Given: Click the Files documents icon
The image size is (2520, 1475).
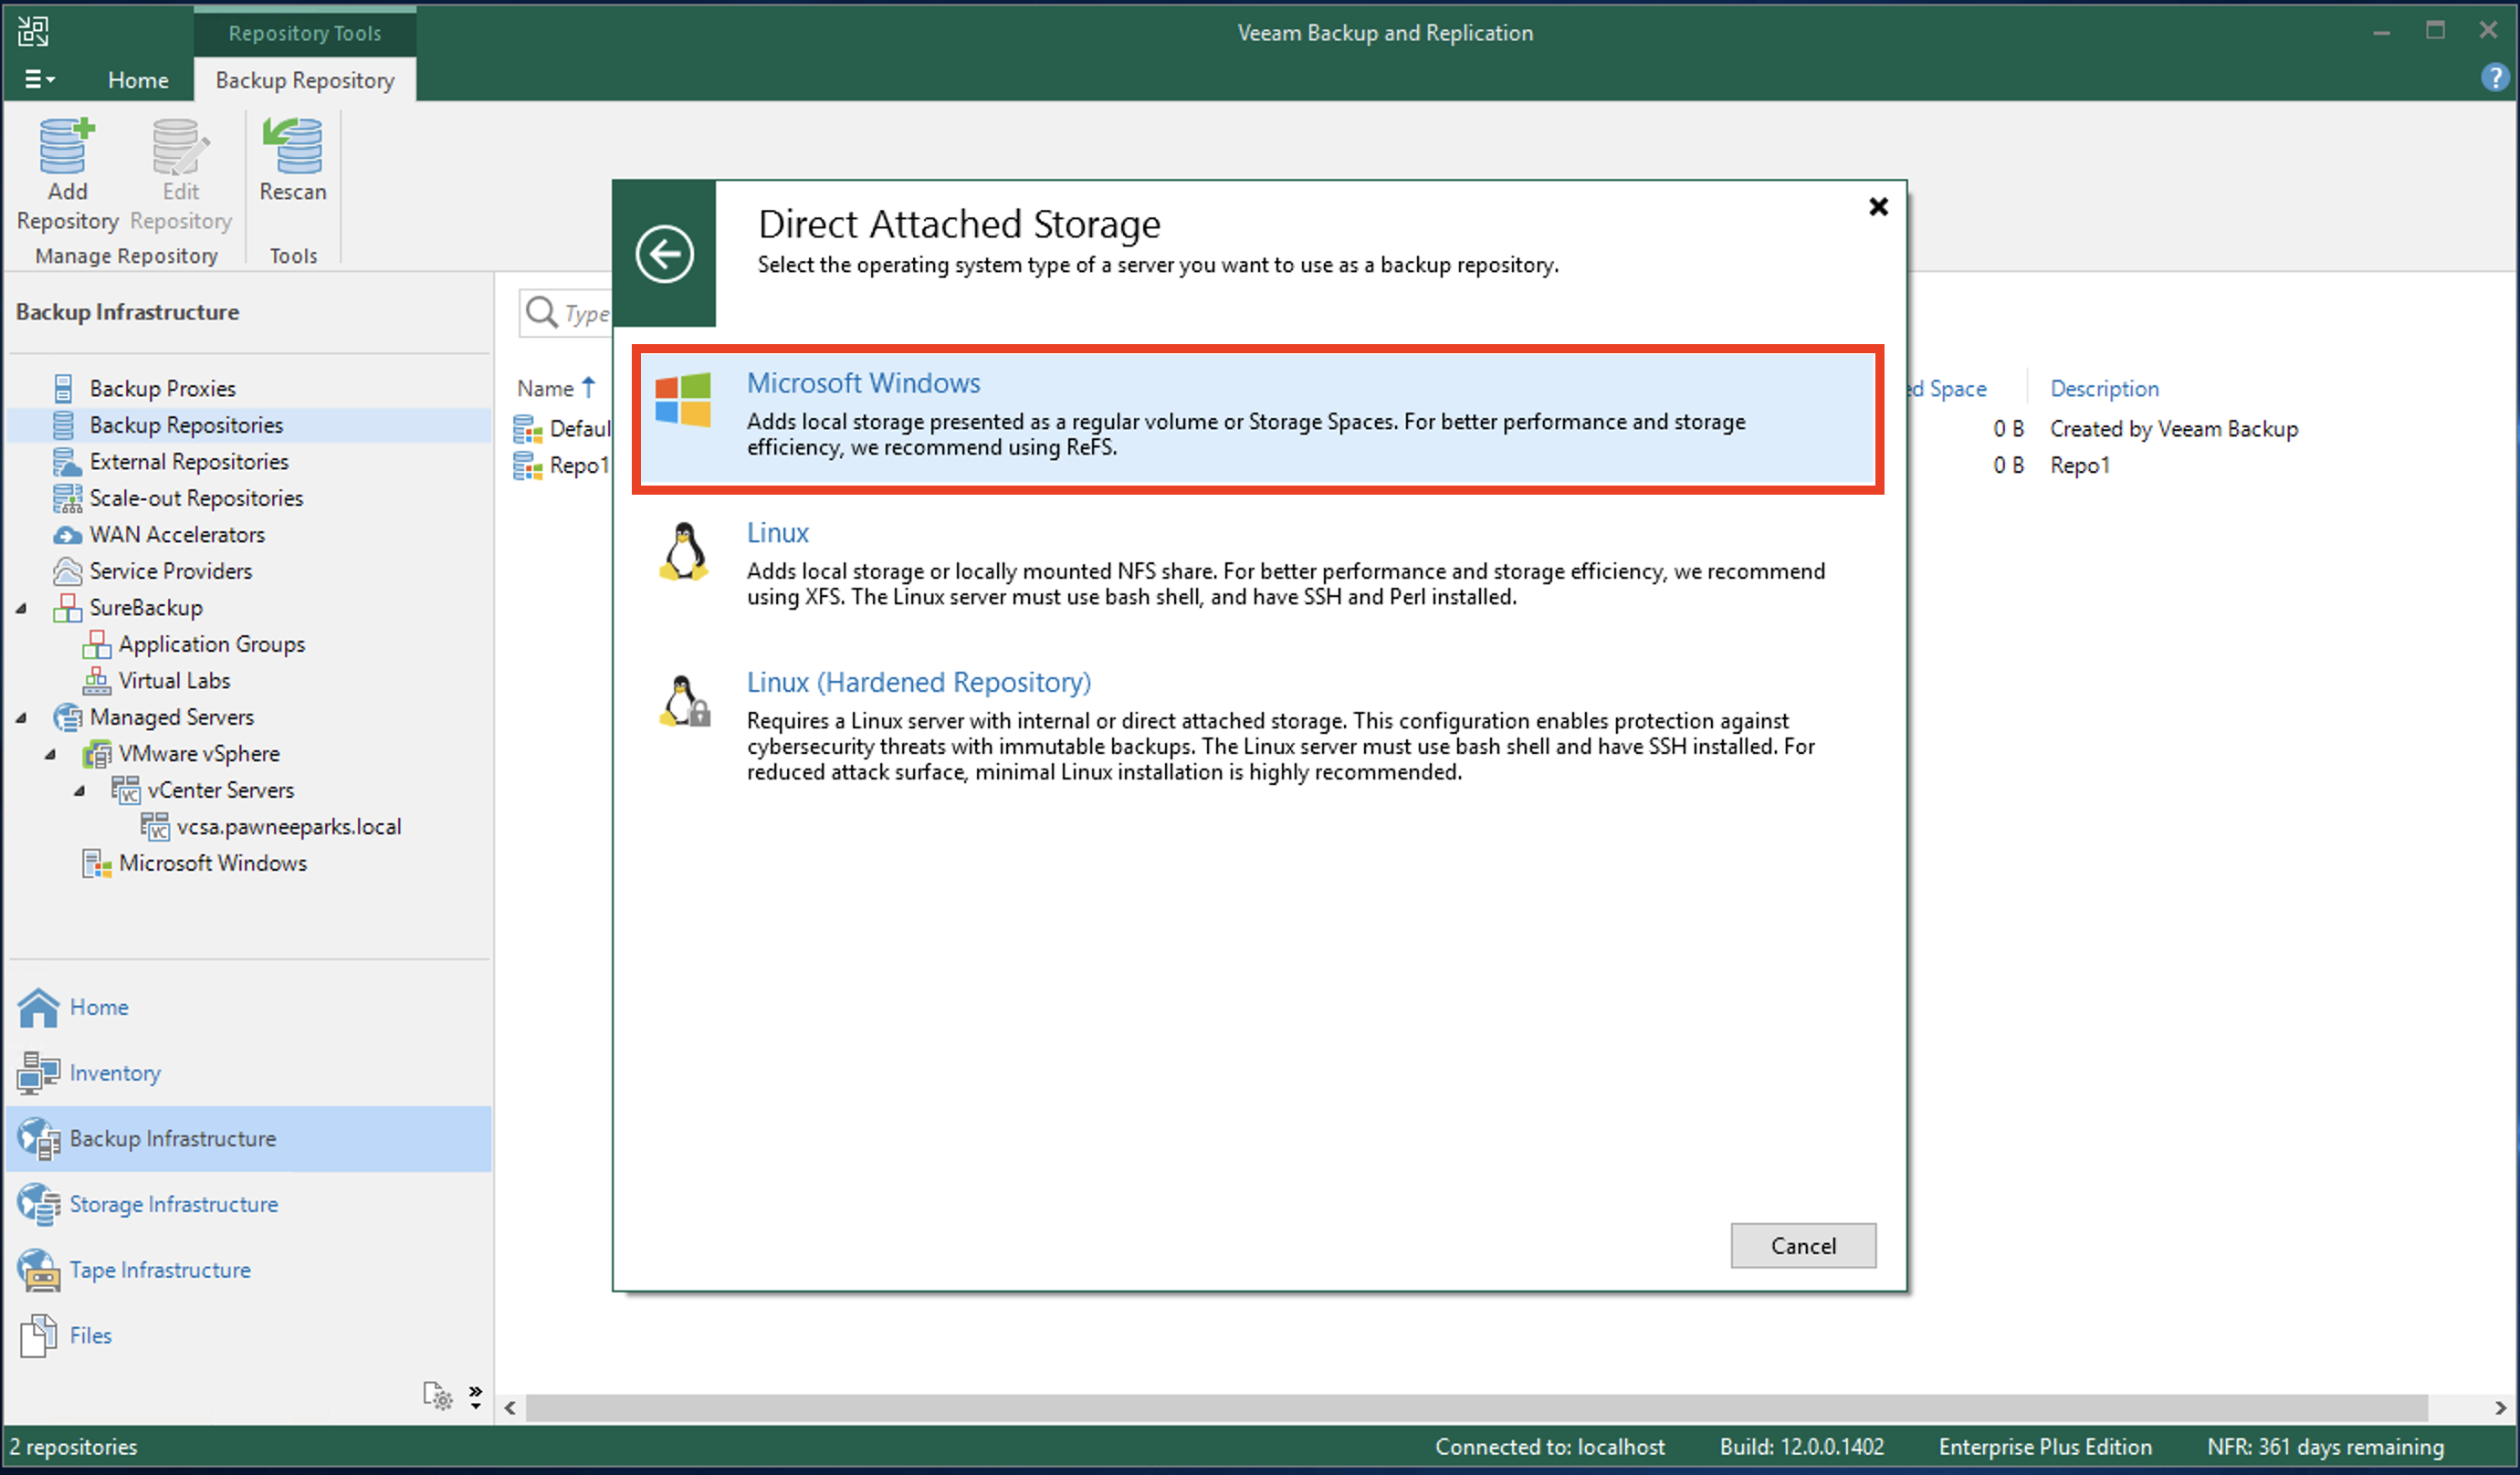Looking at the screenshot, I should point(39,1336).
